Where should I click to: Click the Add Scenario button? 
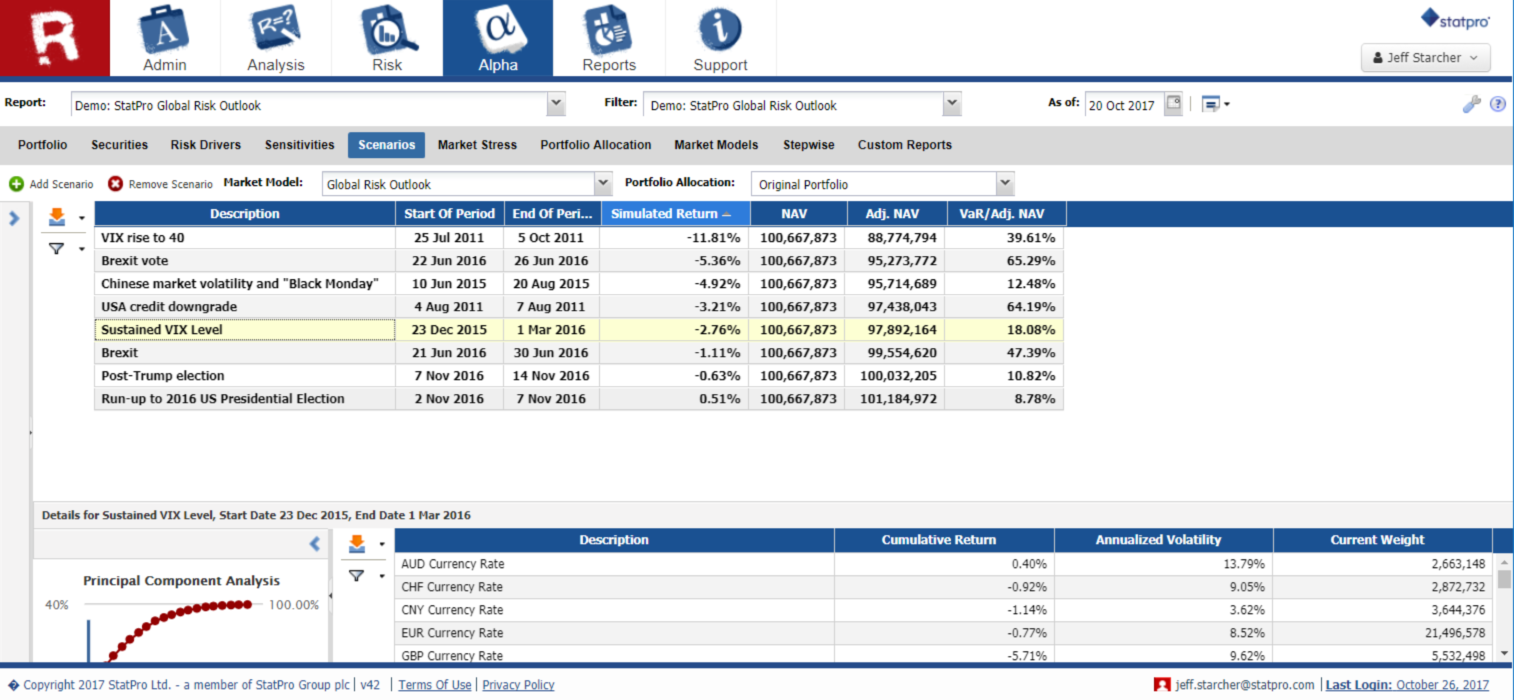click(x=51, y=184)
